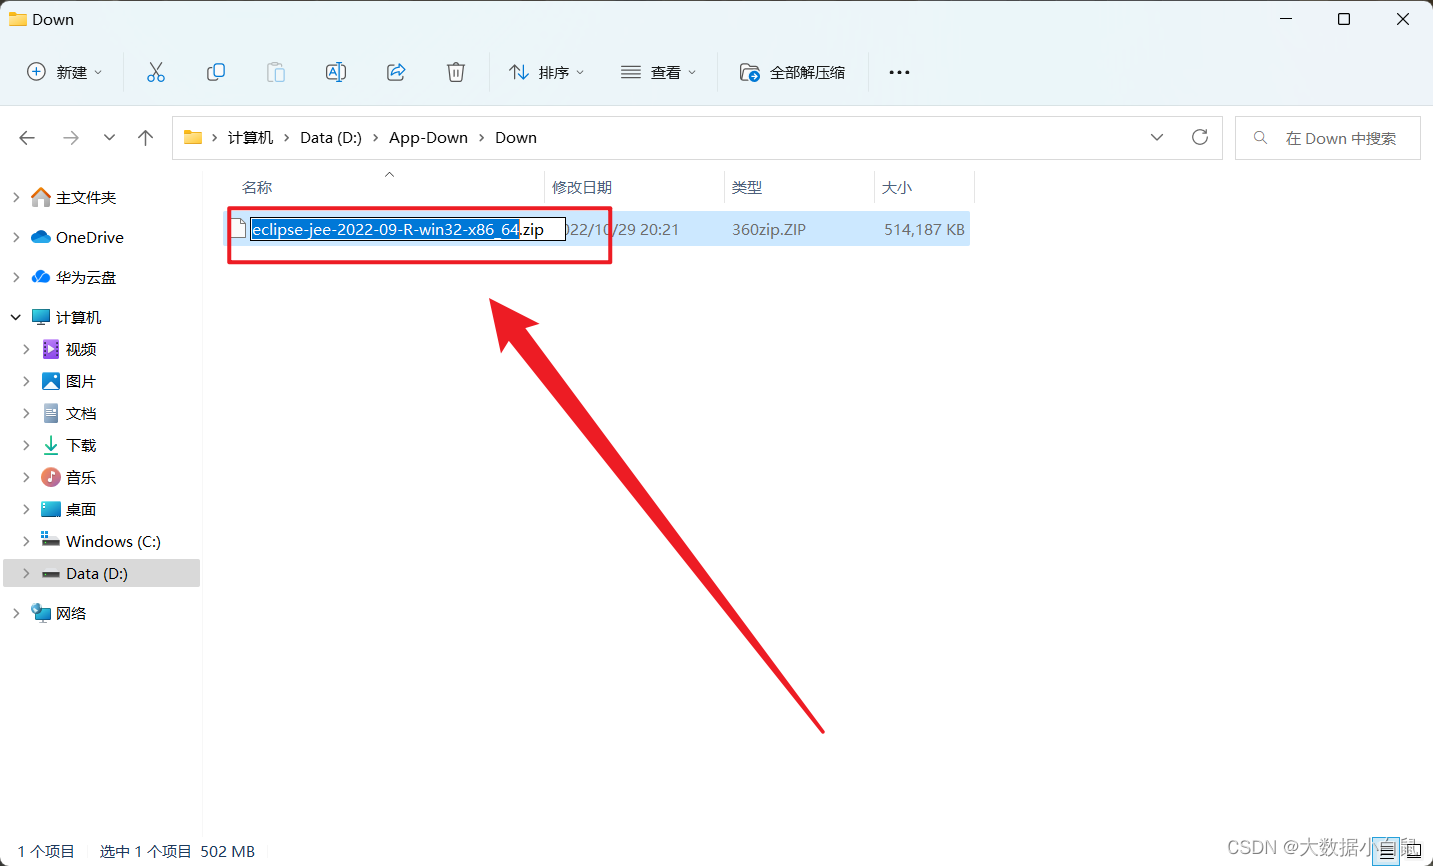Image resolution: width=1433 pixels, height=866 pixels.
Task: Click Data (D:) in the address breadcrumb
Action: [x=331, y=138]
